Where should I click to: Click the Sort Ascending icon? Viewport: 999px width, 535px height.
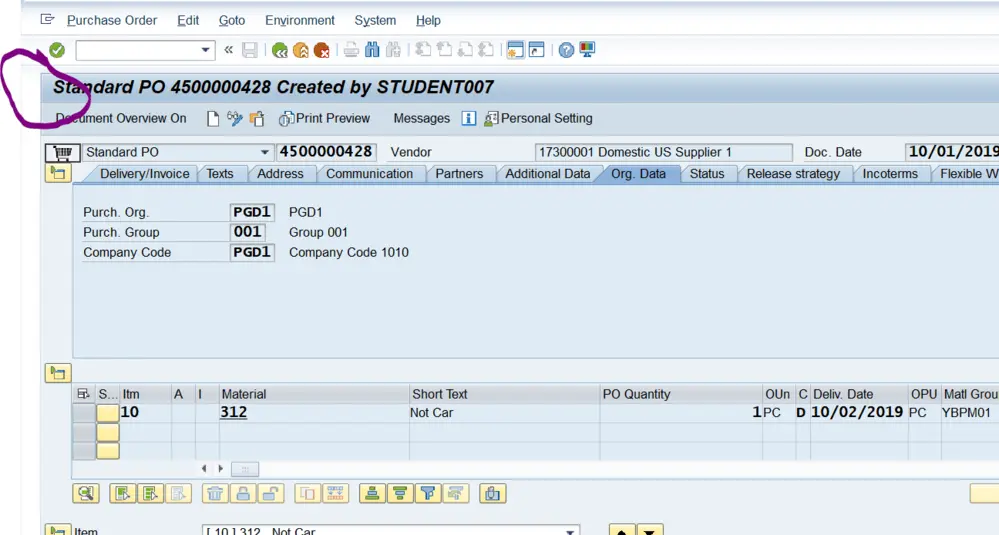coord(373,494)
